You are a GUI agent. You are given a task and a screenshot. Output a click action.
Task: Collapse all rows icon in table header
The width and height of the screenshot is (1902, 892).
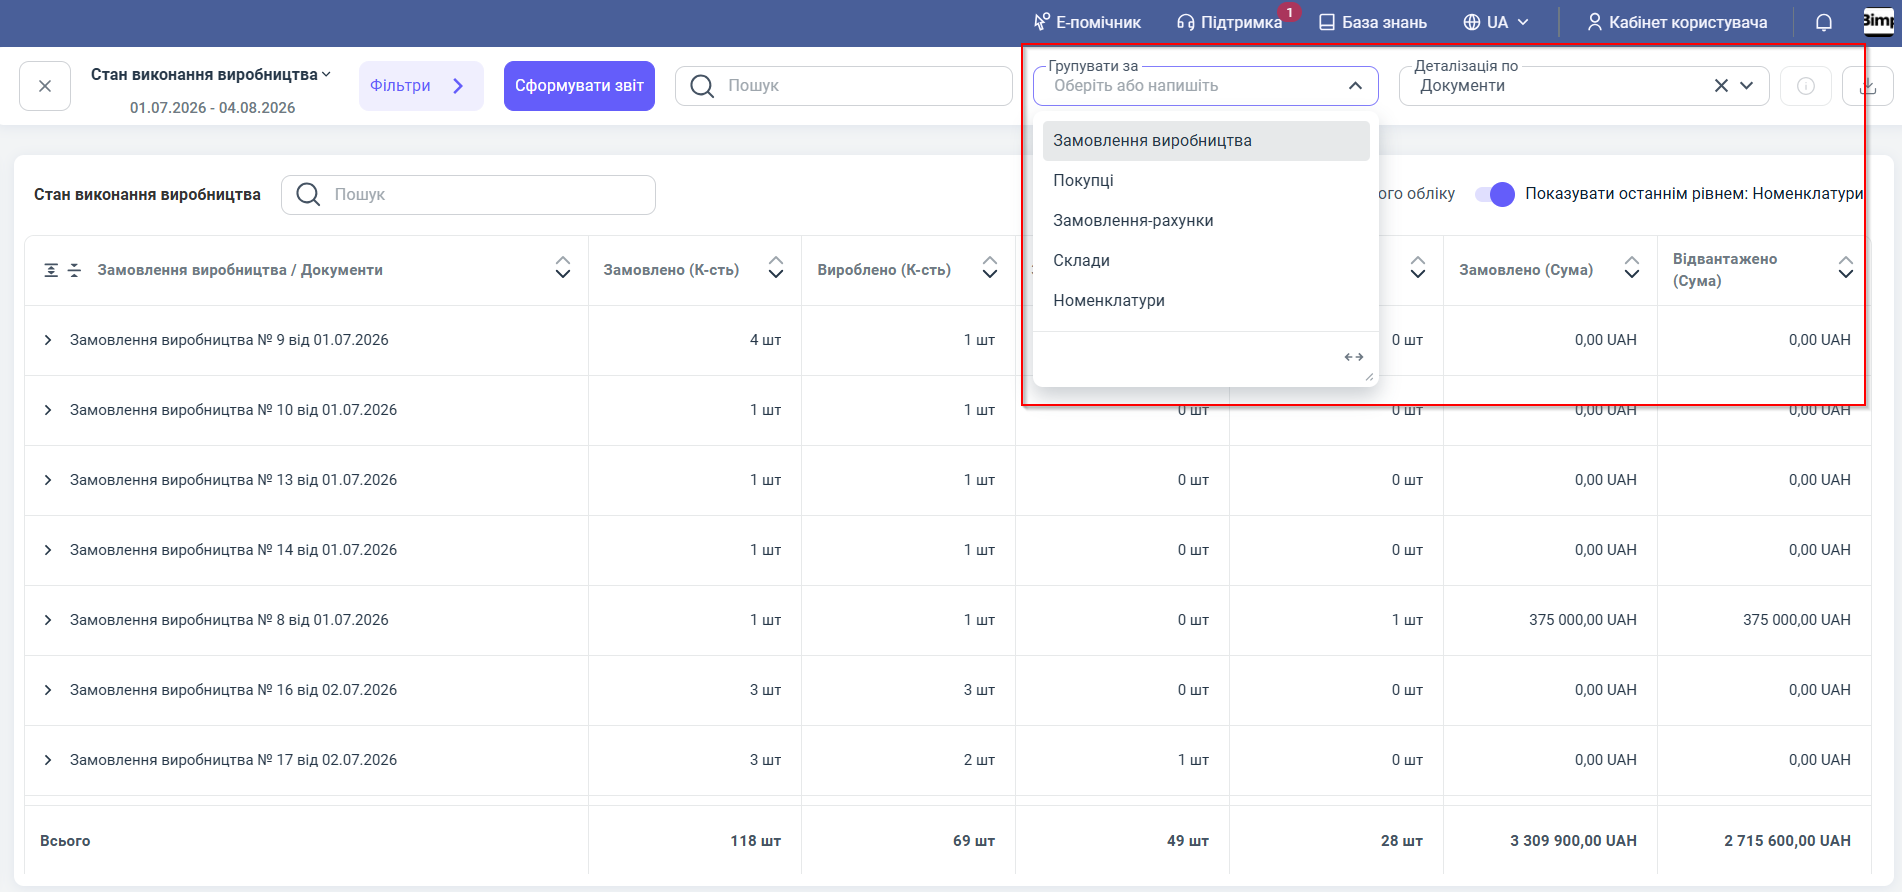74,271
